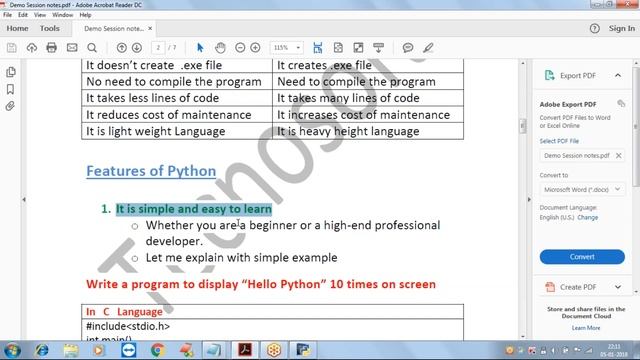Switch to the Home tab
The width and height of the screenshot is (640, 360).
[17, 28]
